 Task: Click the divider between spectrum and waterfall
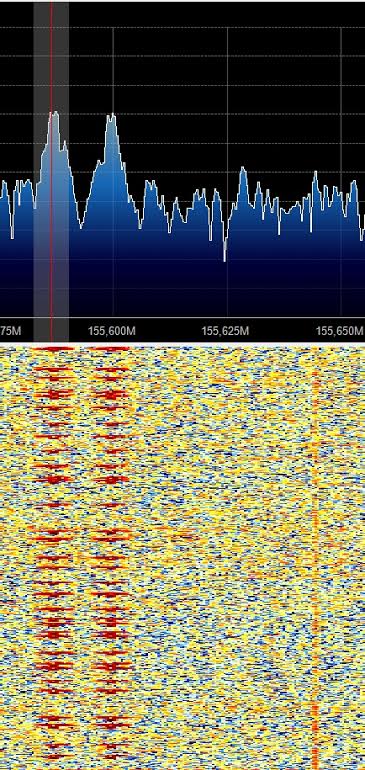[182, 344]
